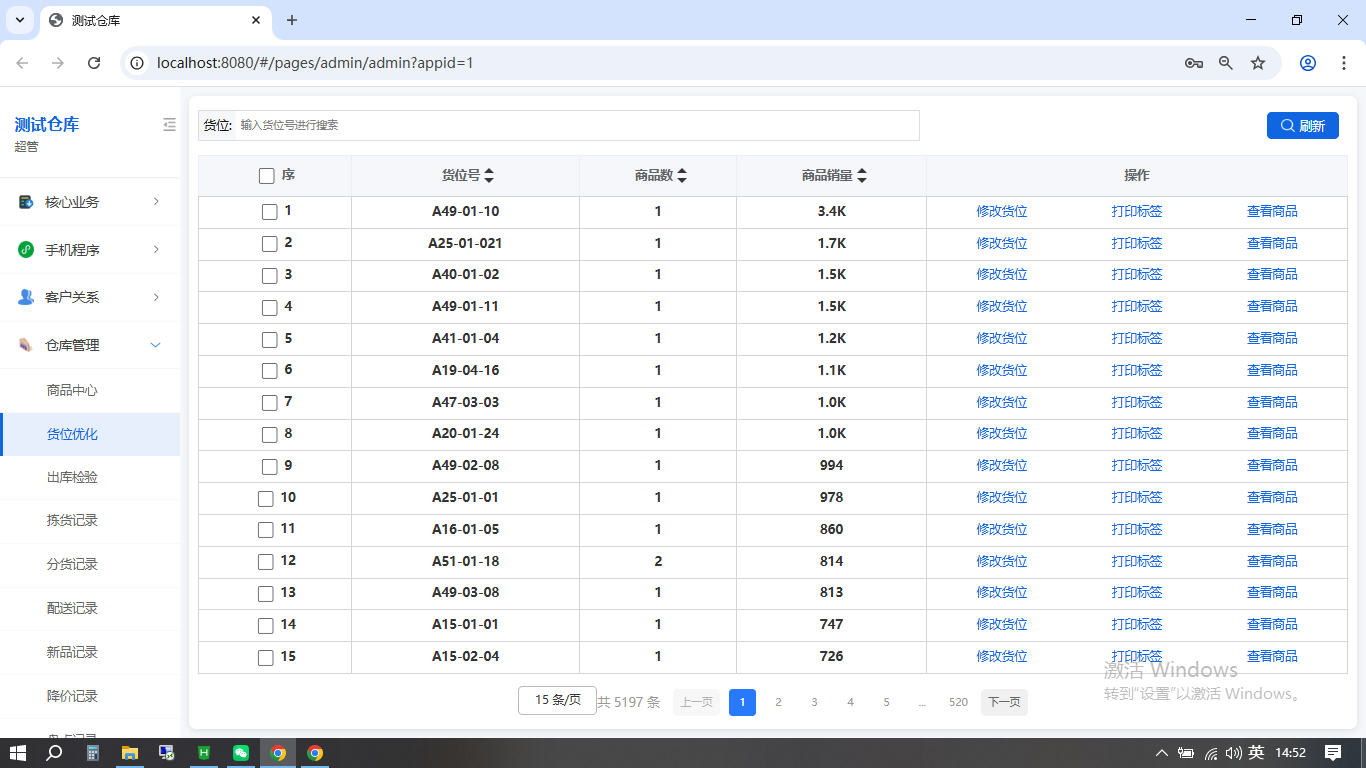
Task: Click the 核心业务 sidebar icon
Action: [26, 202]
